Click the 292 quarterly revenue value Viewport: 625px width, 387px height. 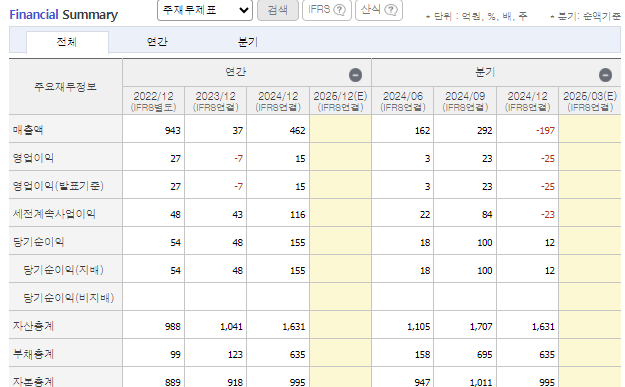point(484,131)
